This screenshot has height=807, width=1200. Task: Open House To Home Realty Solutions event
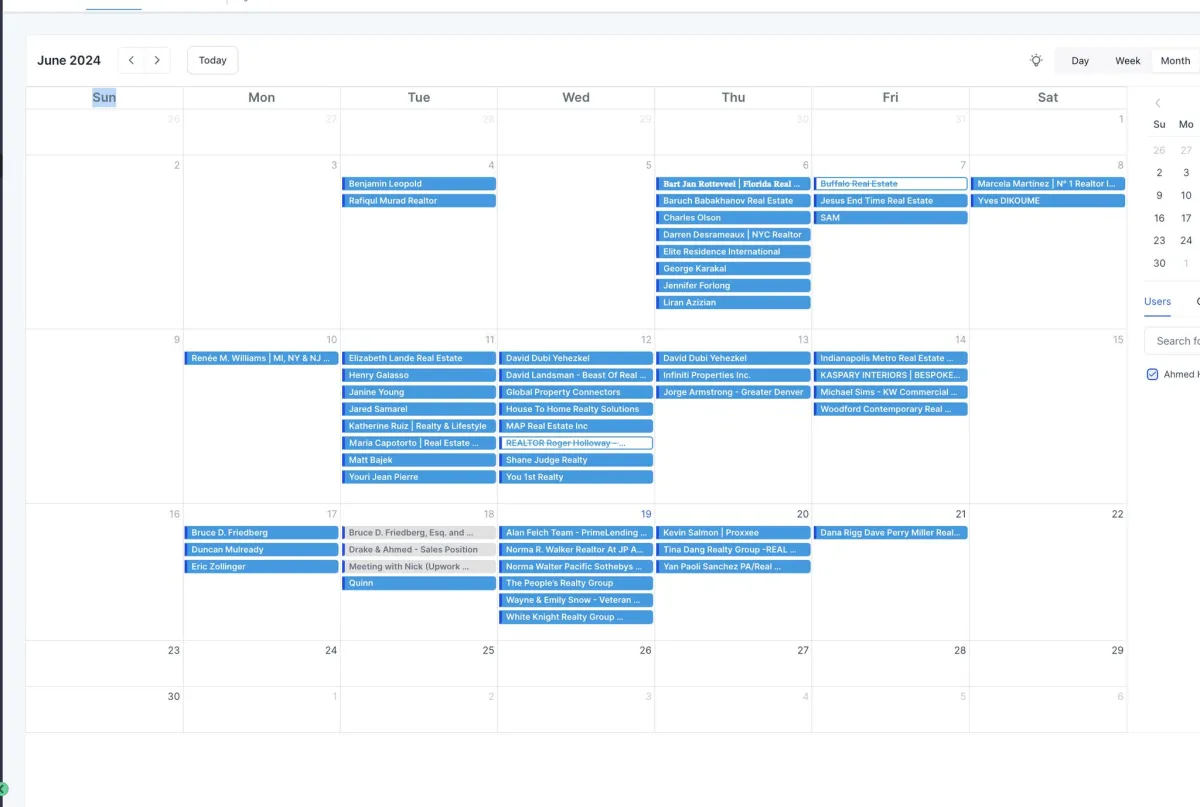576,409
